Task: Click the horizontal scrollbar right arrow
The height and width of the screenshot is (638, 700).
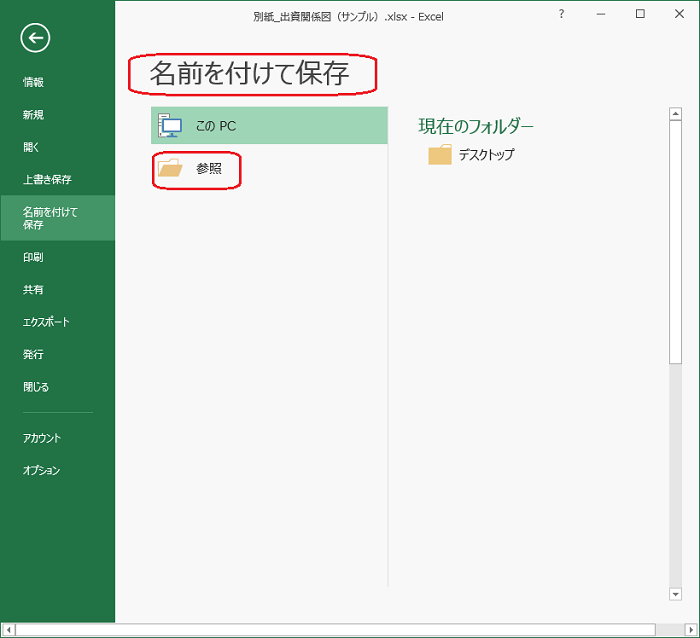Action: [691, 630]
